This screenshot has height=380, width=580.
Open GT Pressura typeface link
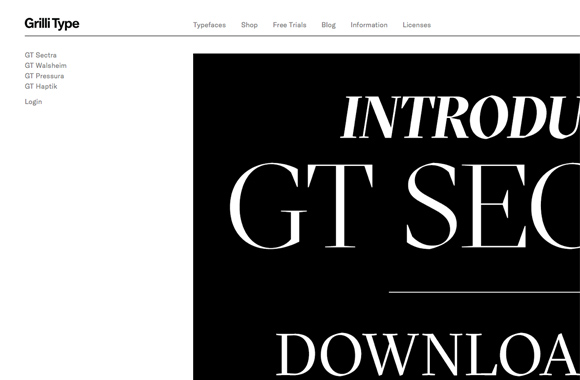(x=44, y=76)
